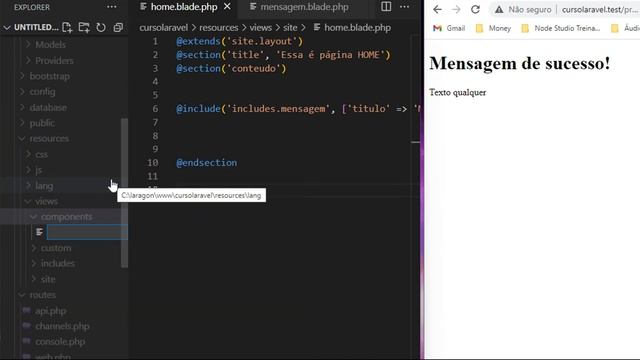
Task: Click the @endsection directive on line 10
Action: [x=207, y=162]
